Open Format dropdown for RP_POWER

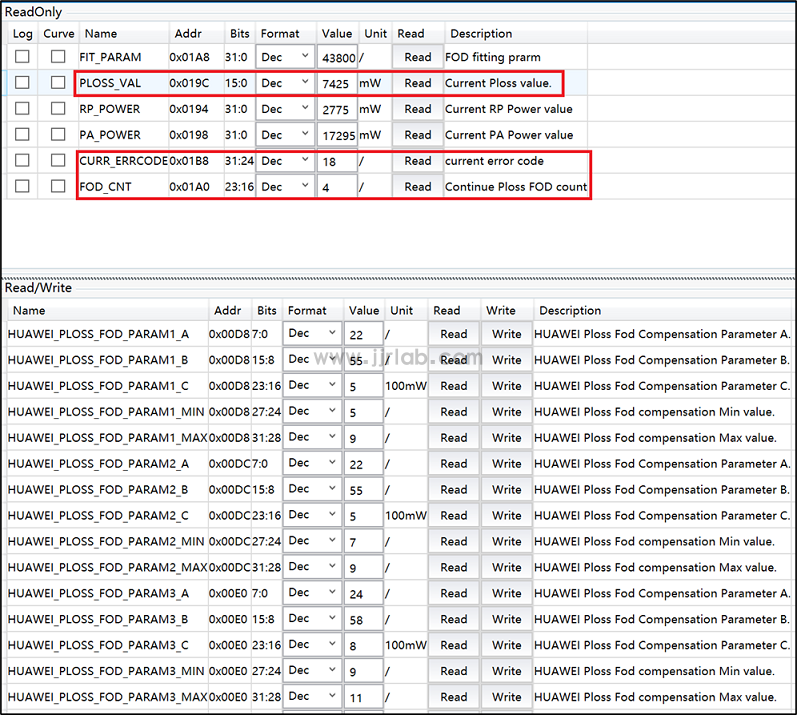285,109
